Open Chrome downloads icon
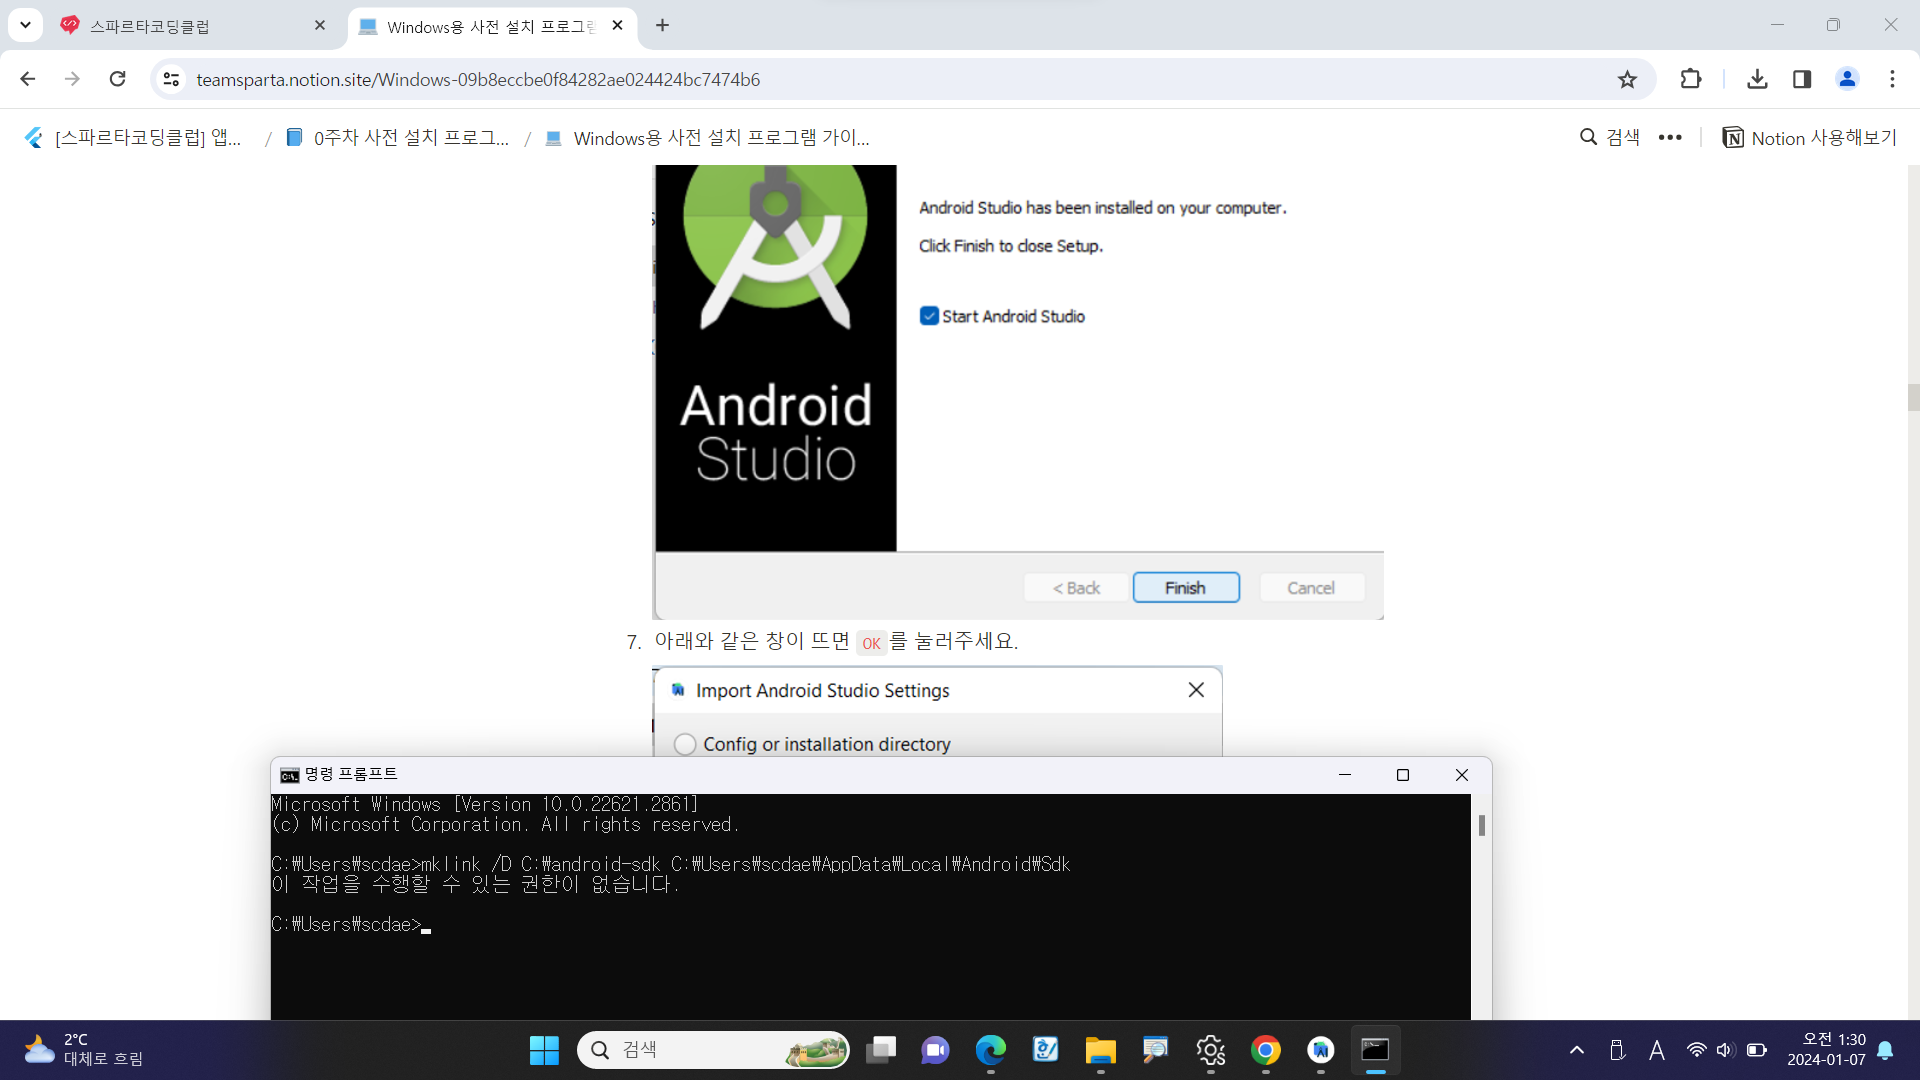The height and width of the screenshot is (1080, 1920). [x=1757, y=79]
